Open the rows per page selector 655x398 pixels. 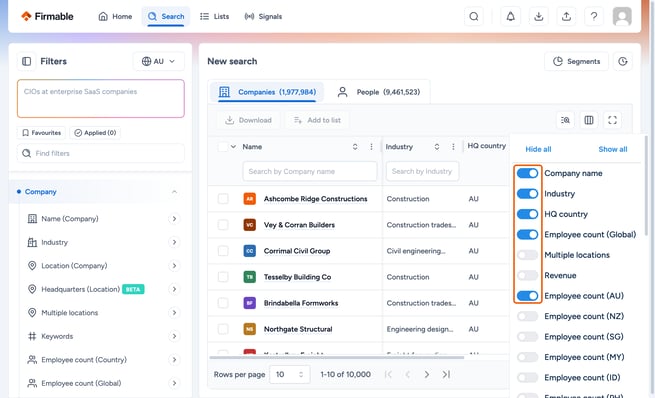290,375
